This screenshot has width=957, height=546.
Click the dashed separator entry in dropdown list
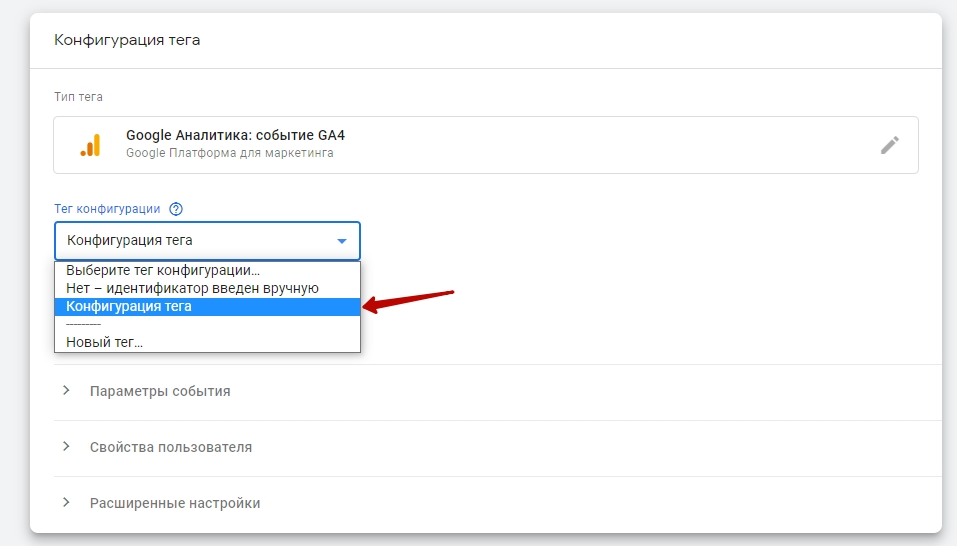[x=84, y=325]
